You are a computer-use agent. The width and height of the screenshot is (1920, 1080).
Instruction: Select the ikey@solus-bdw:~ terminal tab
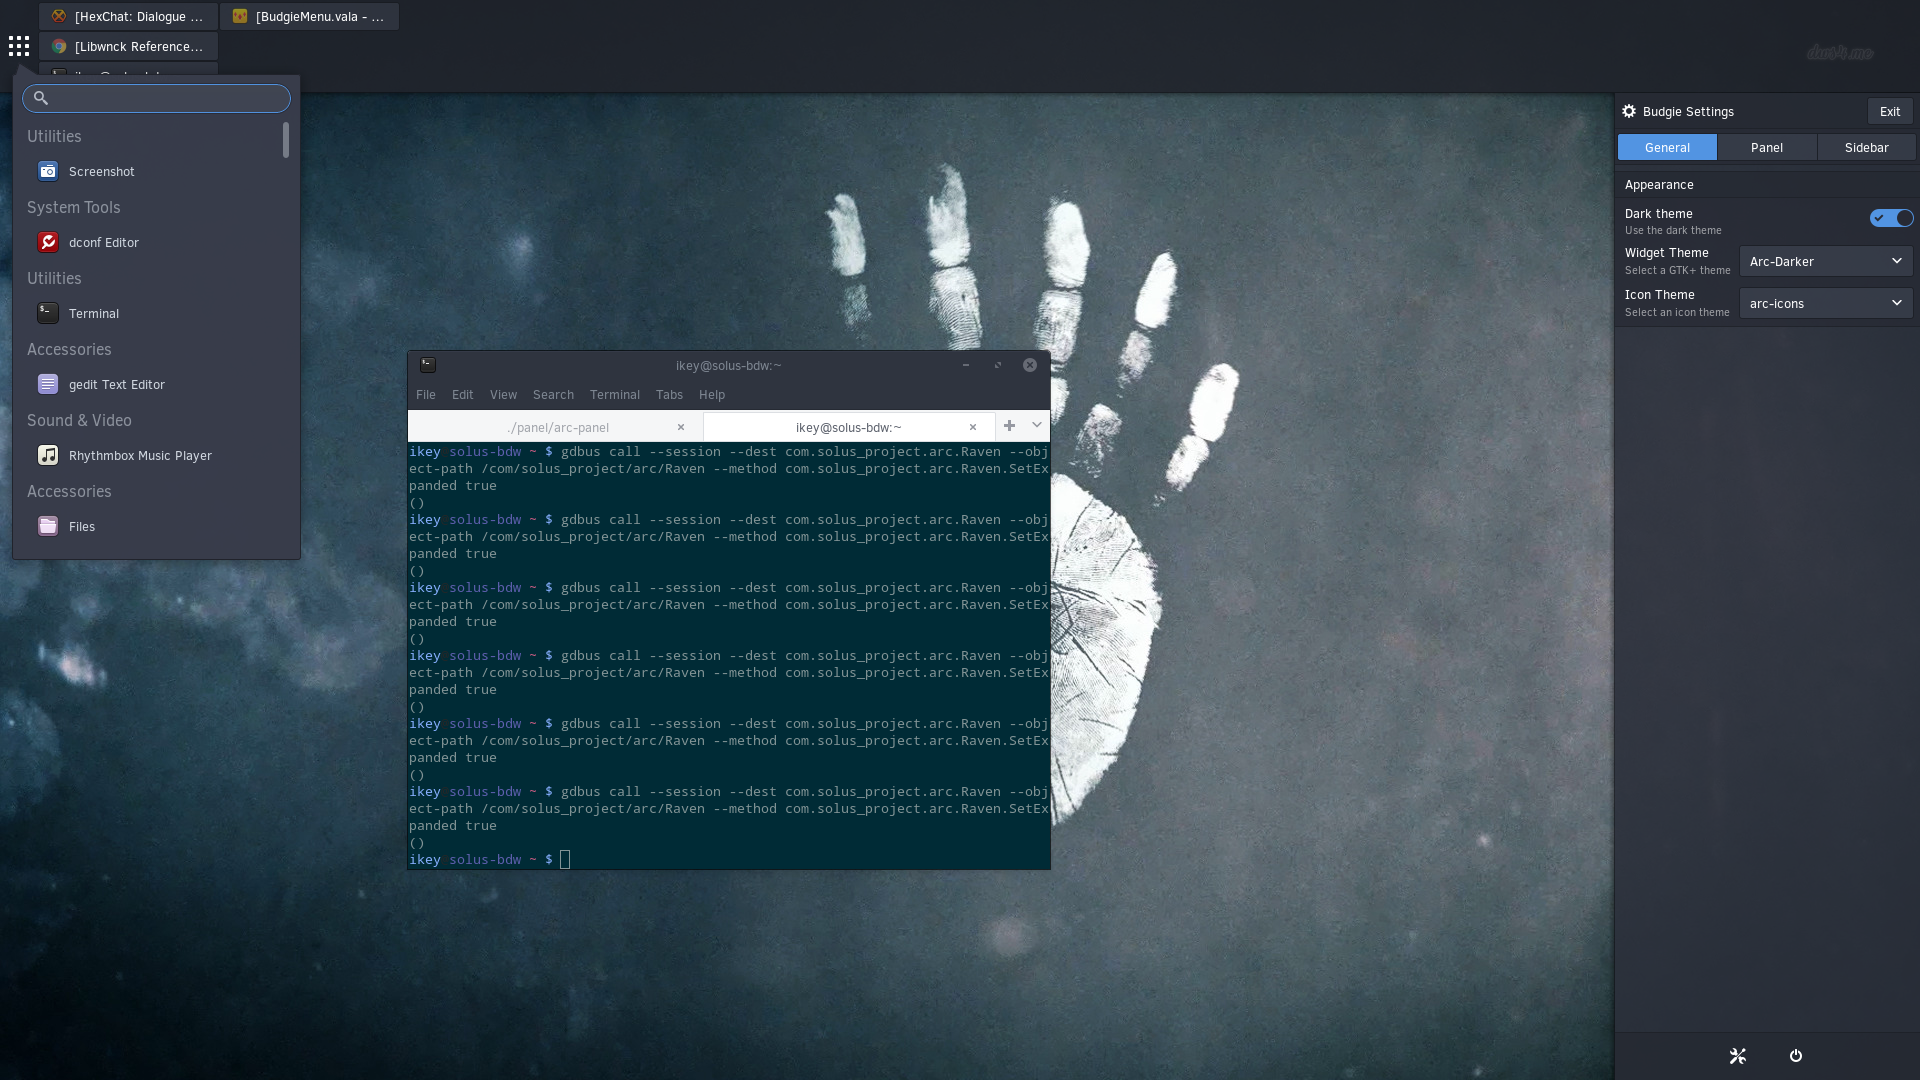click(x=849, y=427)
